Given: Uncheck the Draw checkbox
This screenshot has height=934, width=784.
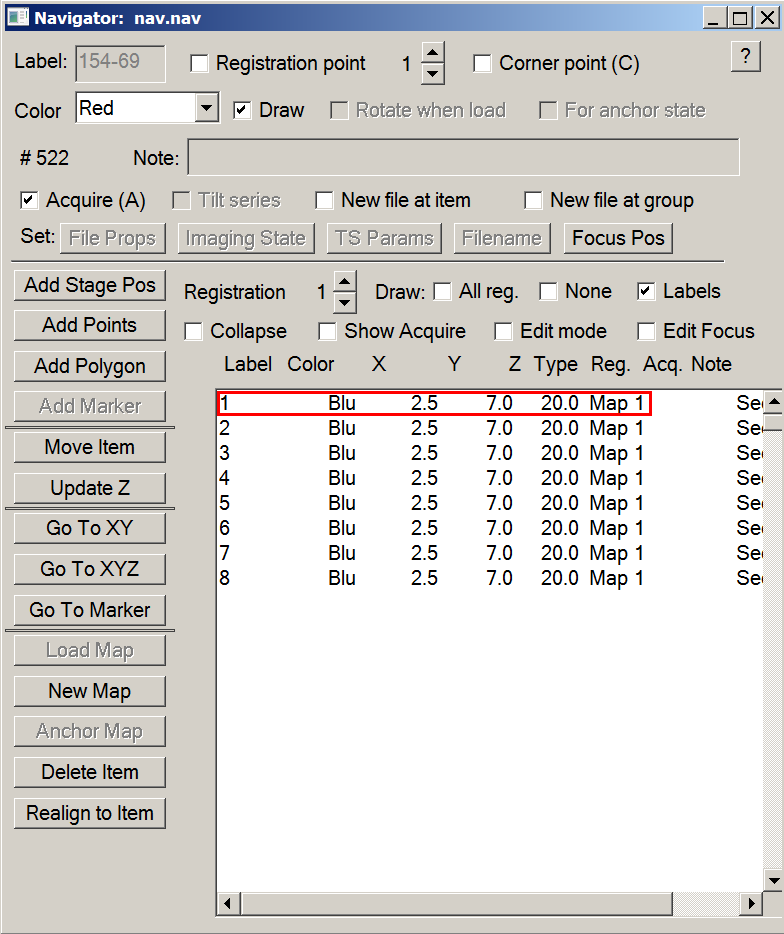Looking at the screenshot, I should point(242,110).
